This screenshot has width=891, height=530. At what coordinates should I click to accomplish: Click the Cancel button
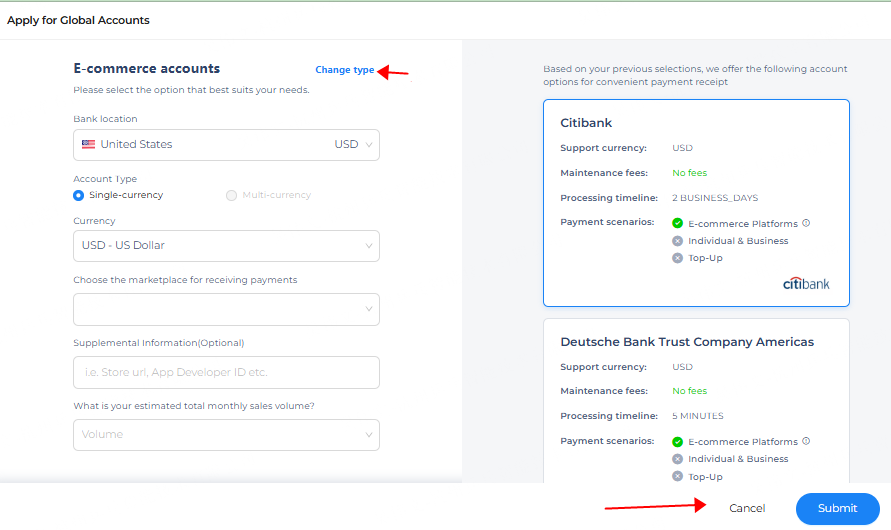pos(747,508)
